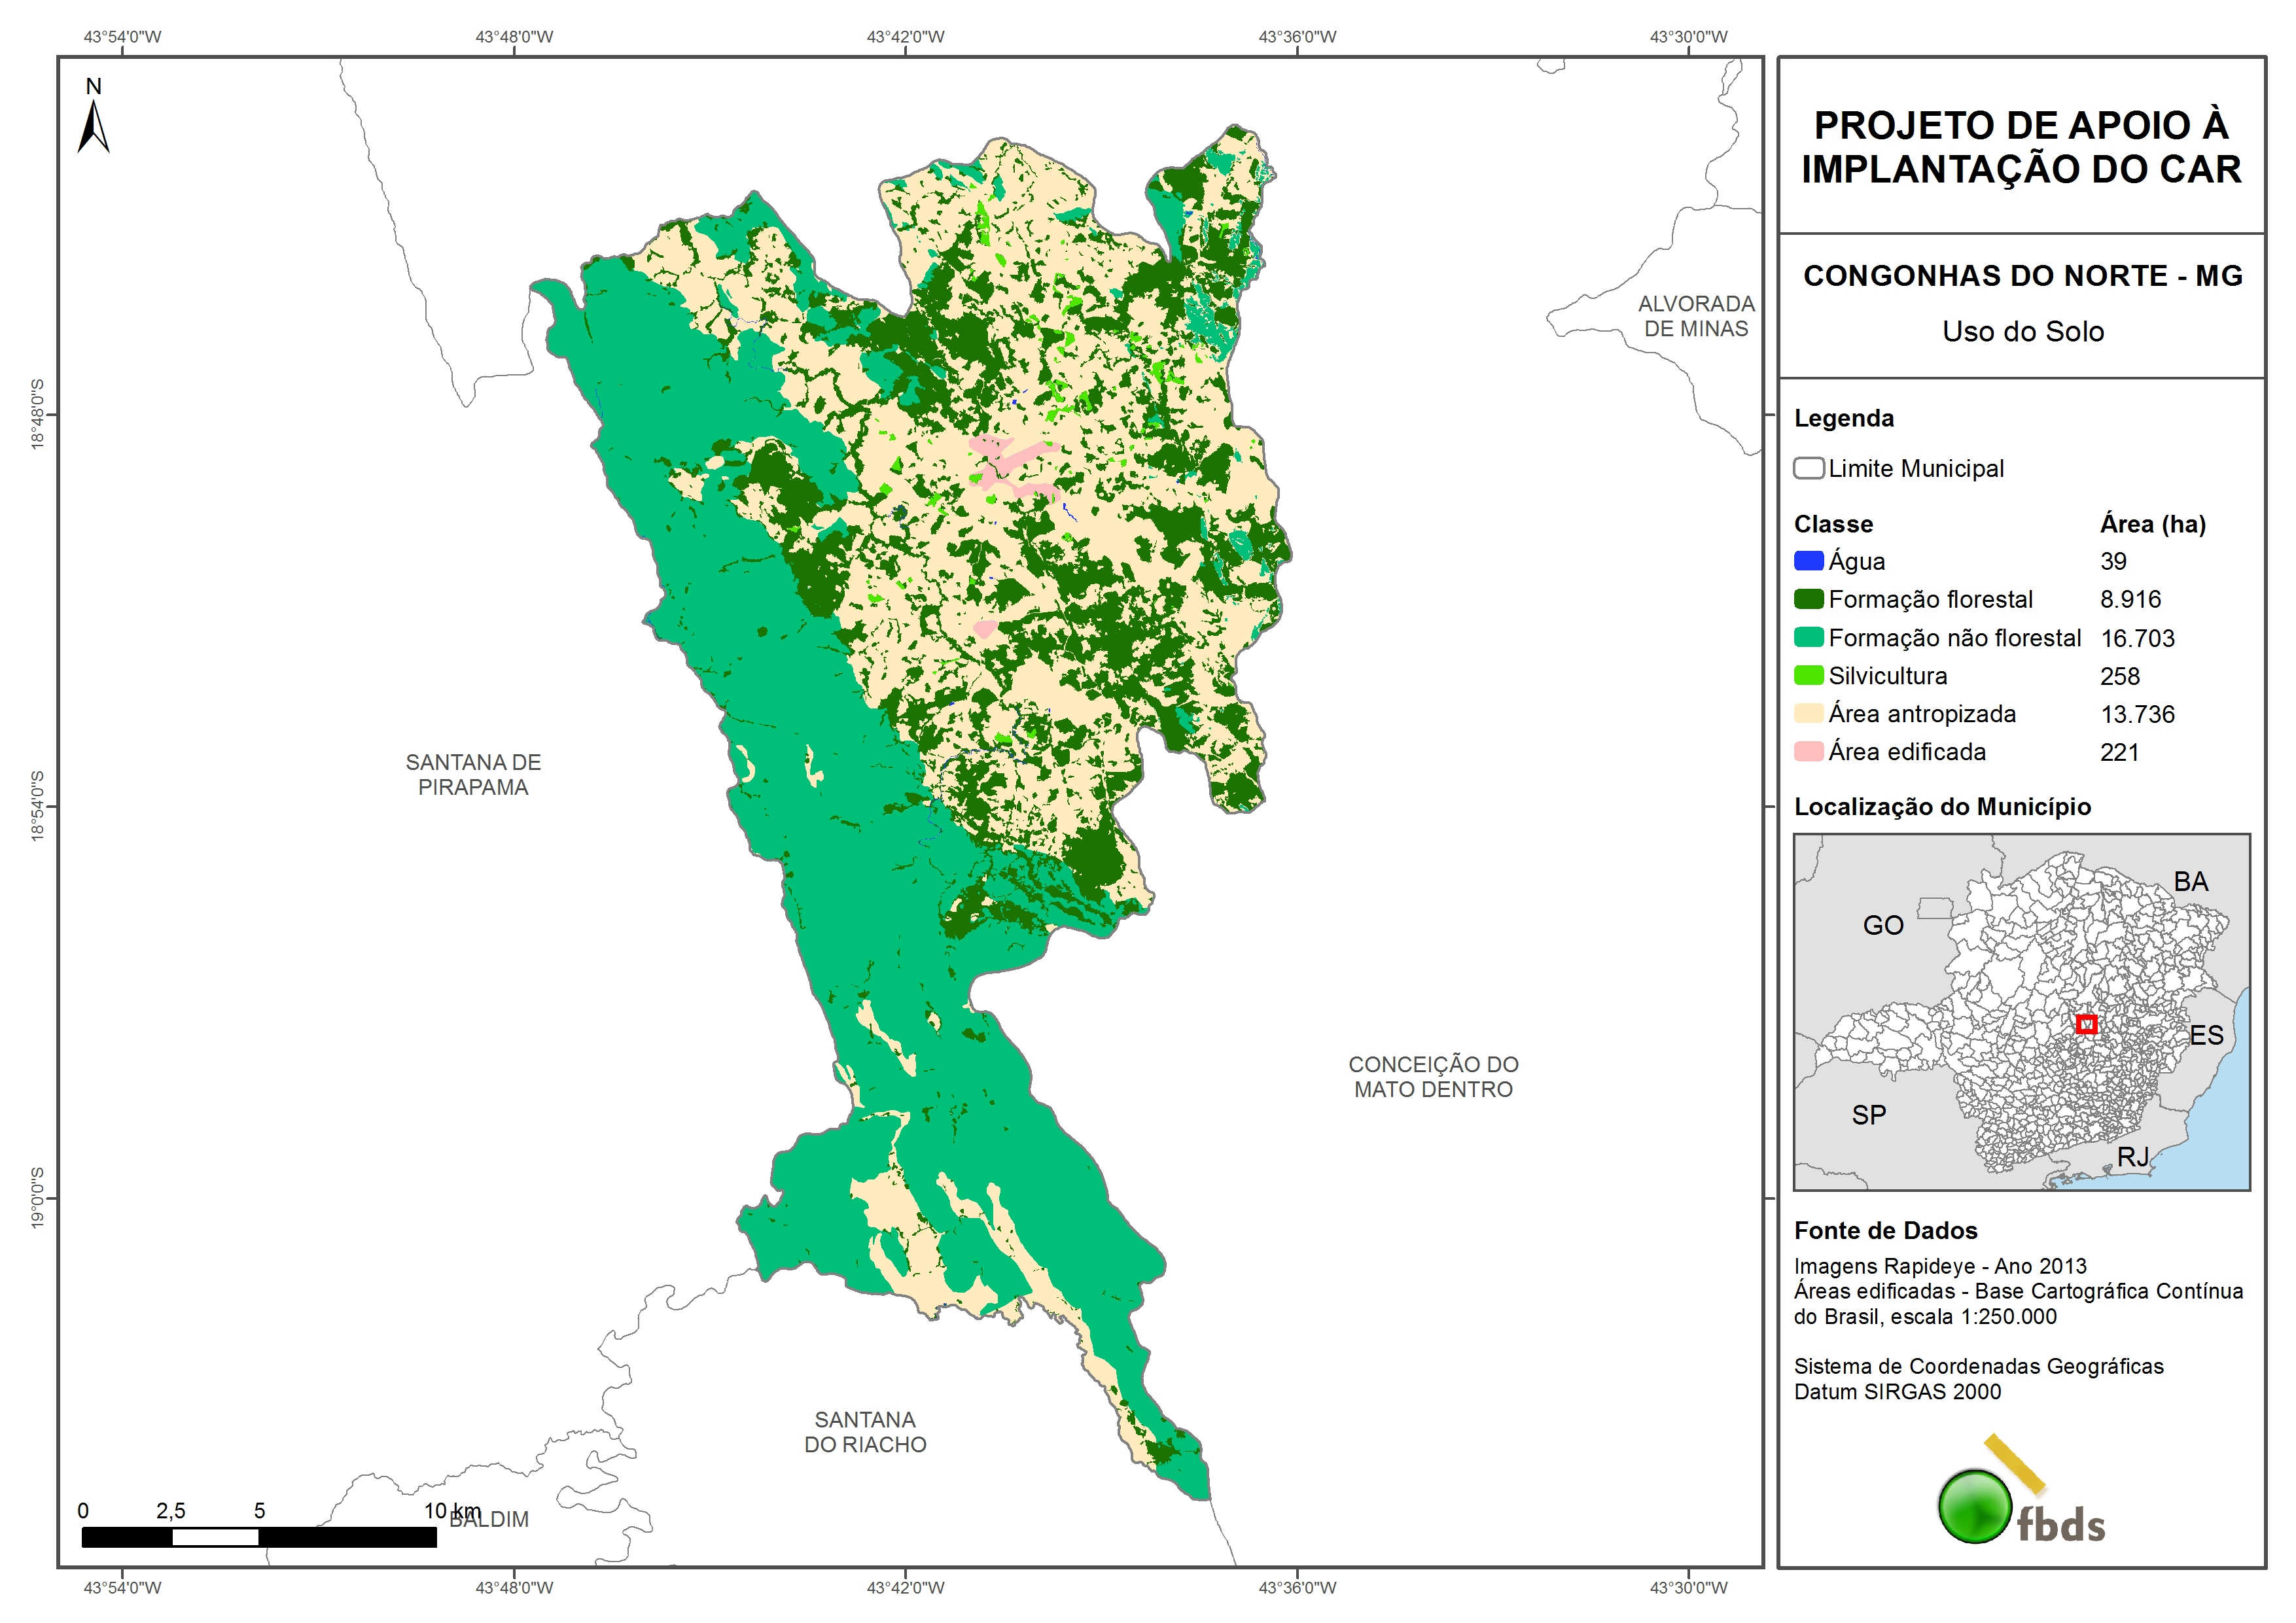Screen dimensions: 2296x1623
Task: Click the Limite Municipal legend symbol
Action: click(1808, 468)
